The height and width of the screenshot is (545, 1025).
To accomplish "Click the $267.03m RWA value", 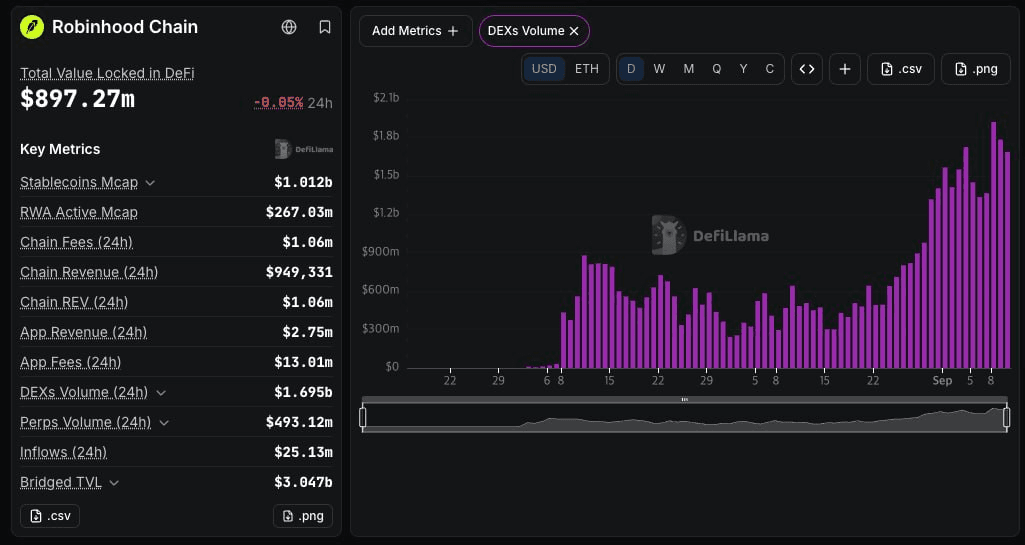I will point(299,212).
